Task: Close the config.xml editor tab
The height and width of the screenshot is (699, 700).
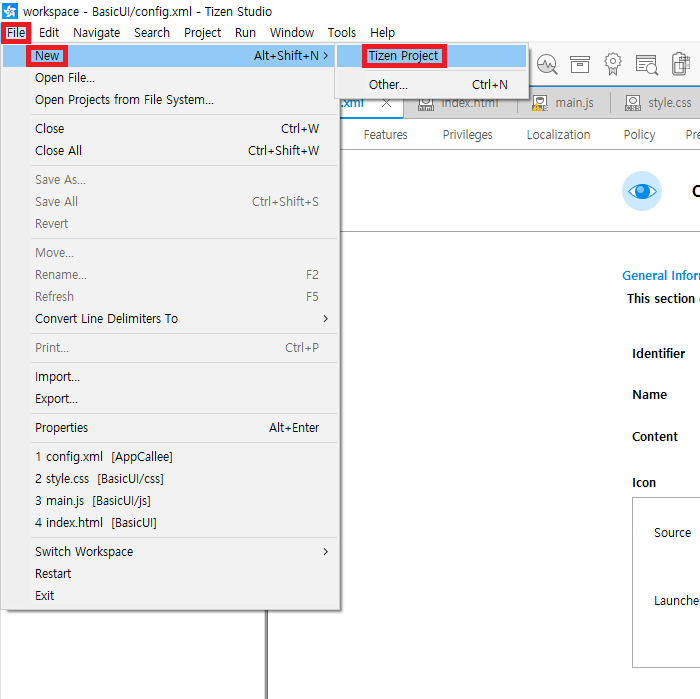Action: coord(387,103)
